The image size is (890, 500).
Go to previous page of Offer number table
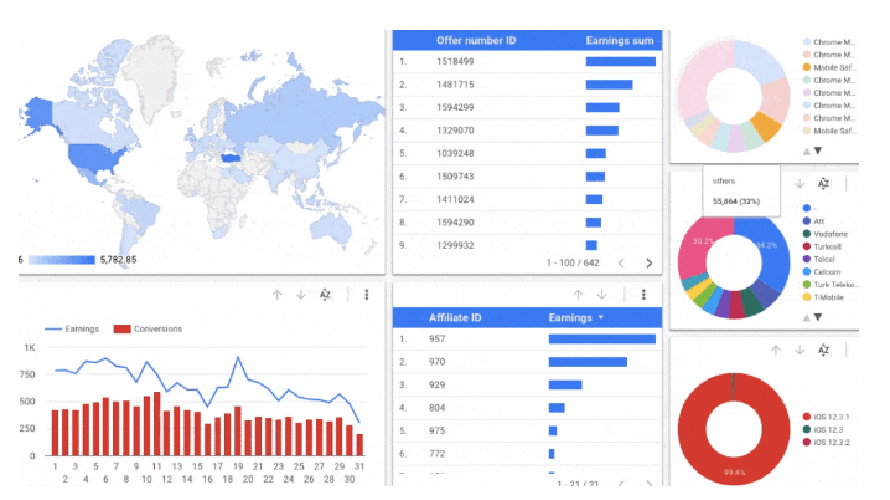click(621, 263)
